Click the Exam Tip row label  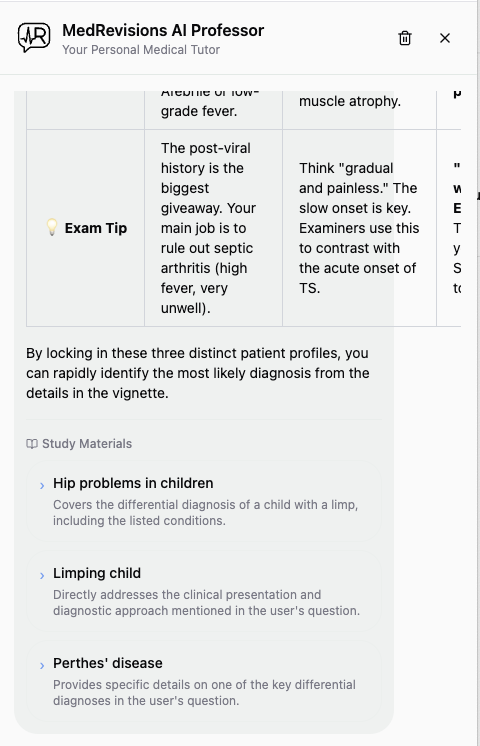click(x=86, y=228)
